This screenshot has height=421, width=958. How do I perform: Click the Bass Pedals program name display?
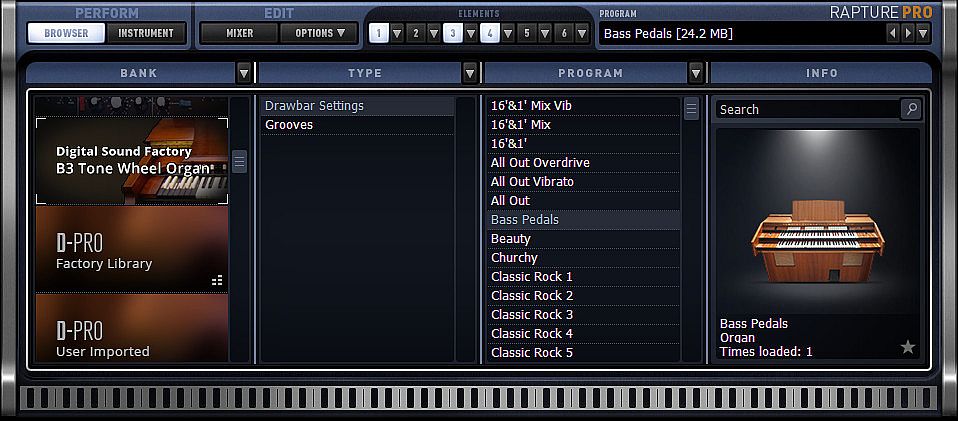click(x=740, y=34)
